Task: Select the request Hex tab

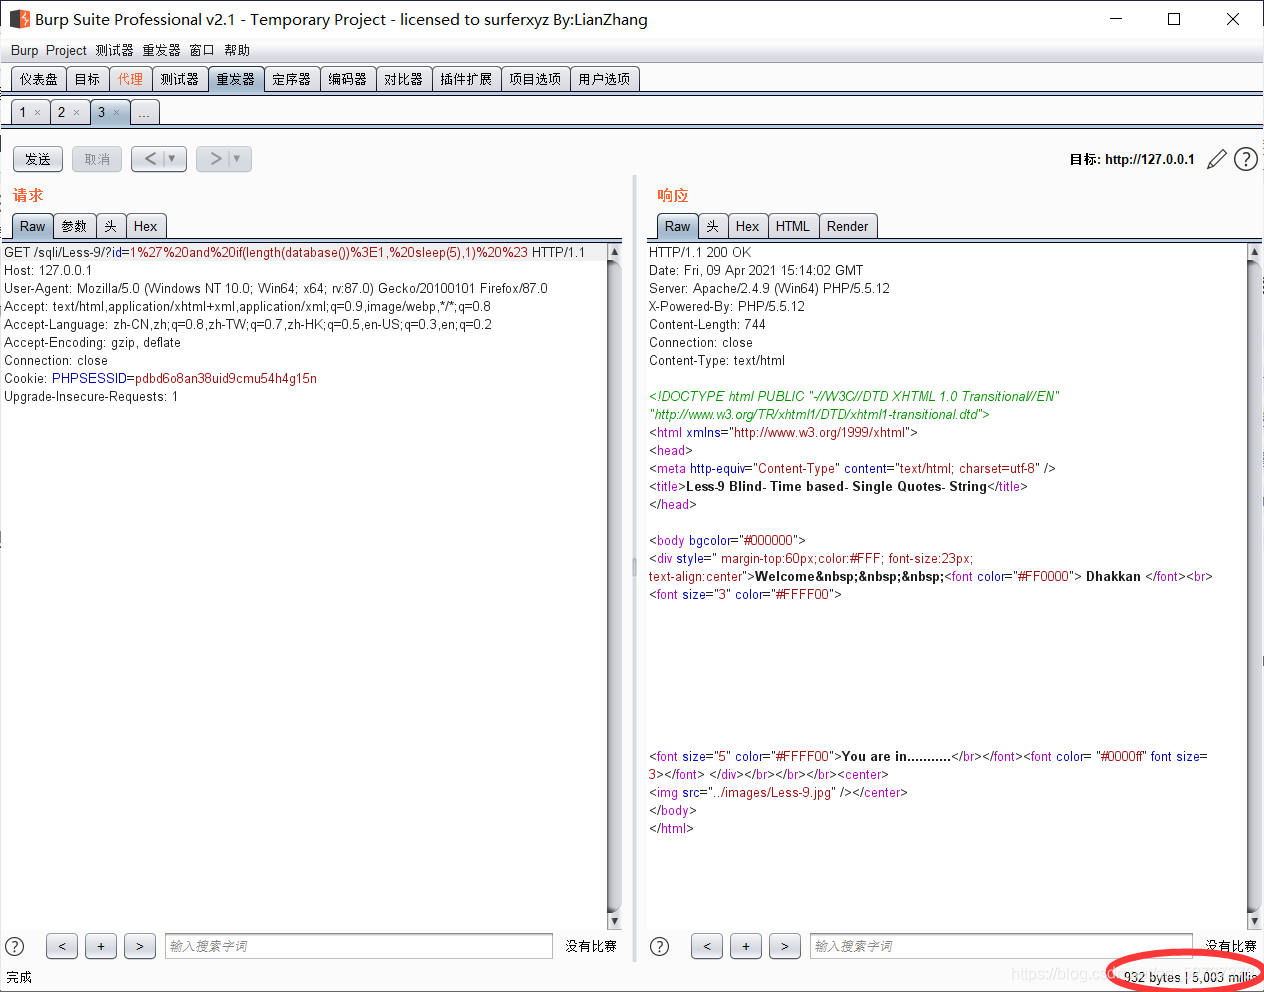Action: [145, 226]
